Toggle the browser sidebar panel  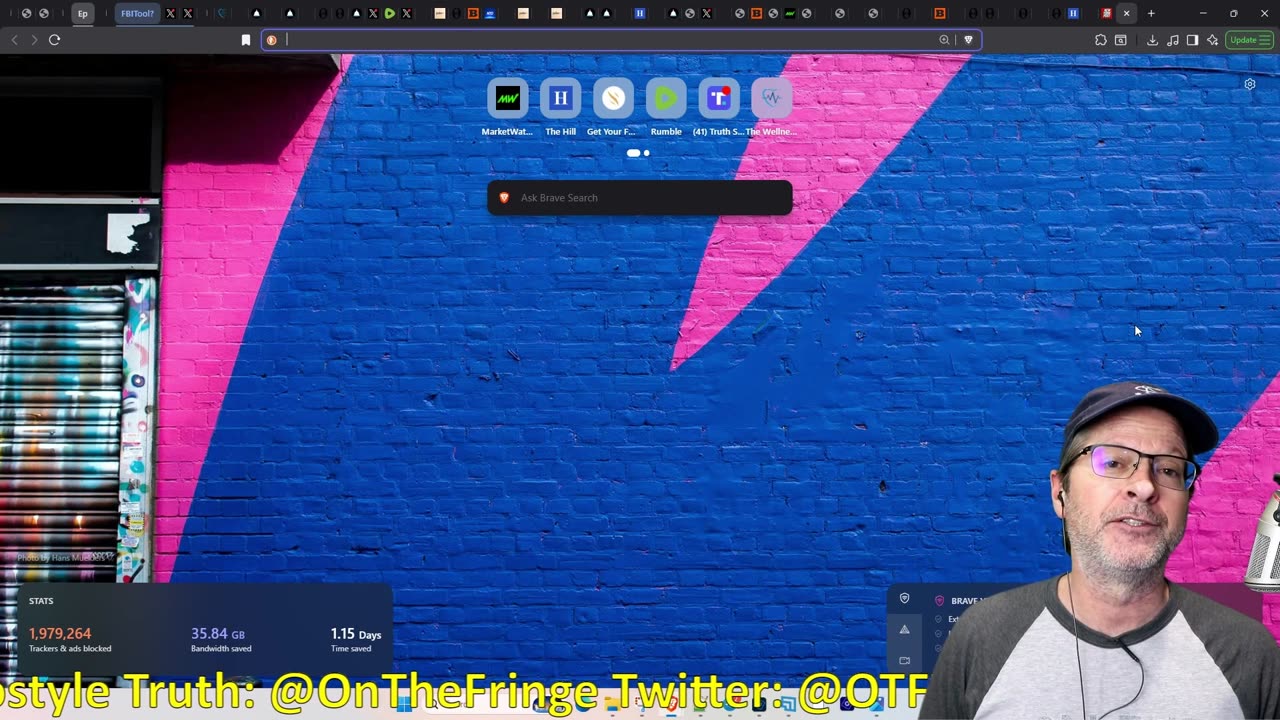point(1192,40)
